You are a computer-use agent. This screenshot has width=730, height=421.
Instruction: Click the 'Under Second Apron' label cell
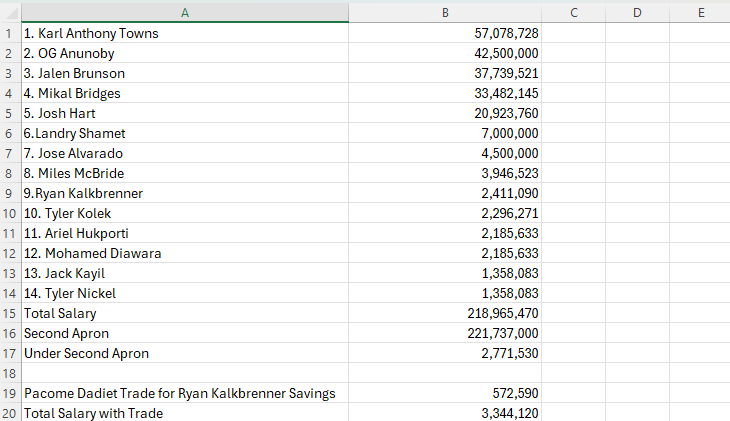click(185, 353)
